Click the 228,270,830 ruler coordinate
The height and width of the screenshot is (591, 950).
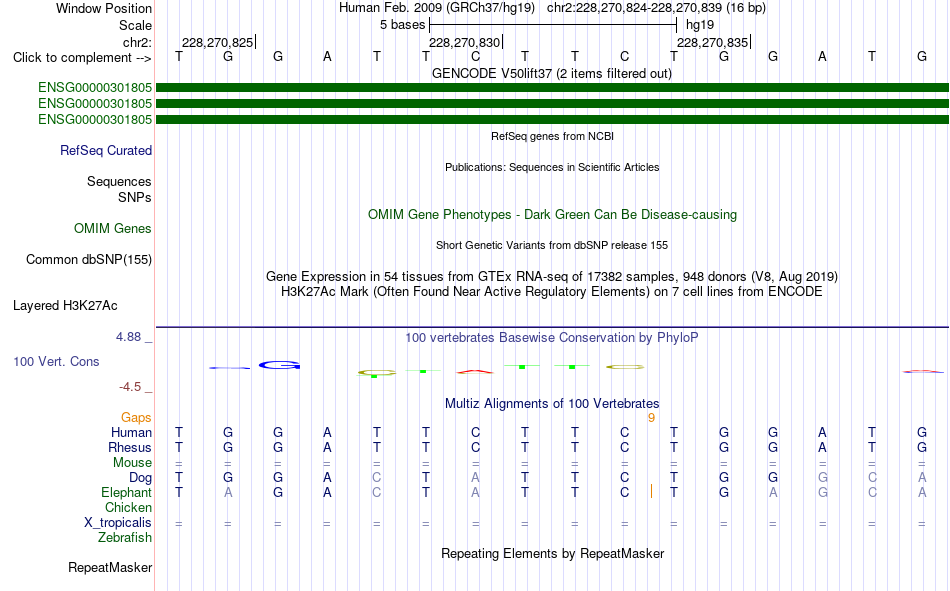465,42
